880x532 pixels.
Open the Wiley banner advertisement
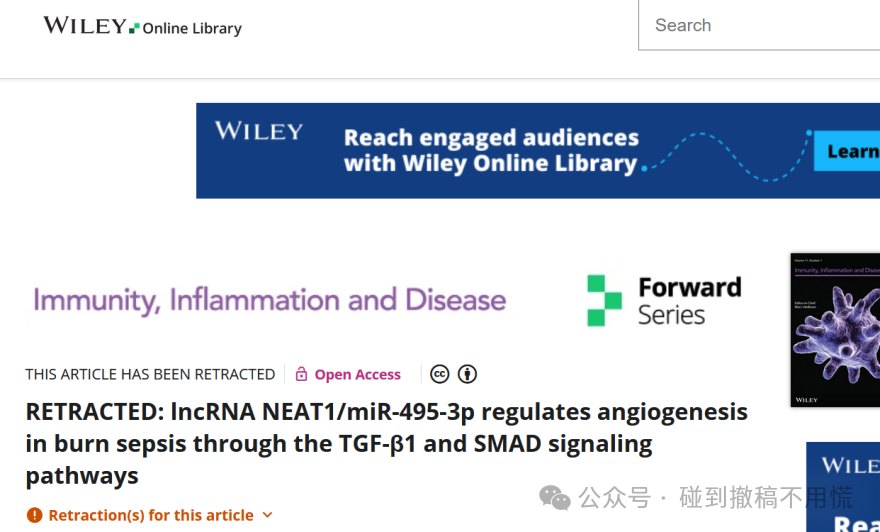pos(538,150)
